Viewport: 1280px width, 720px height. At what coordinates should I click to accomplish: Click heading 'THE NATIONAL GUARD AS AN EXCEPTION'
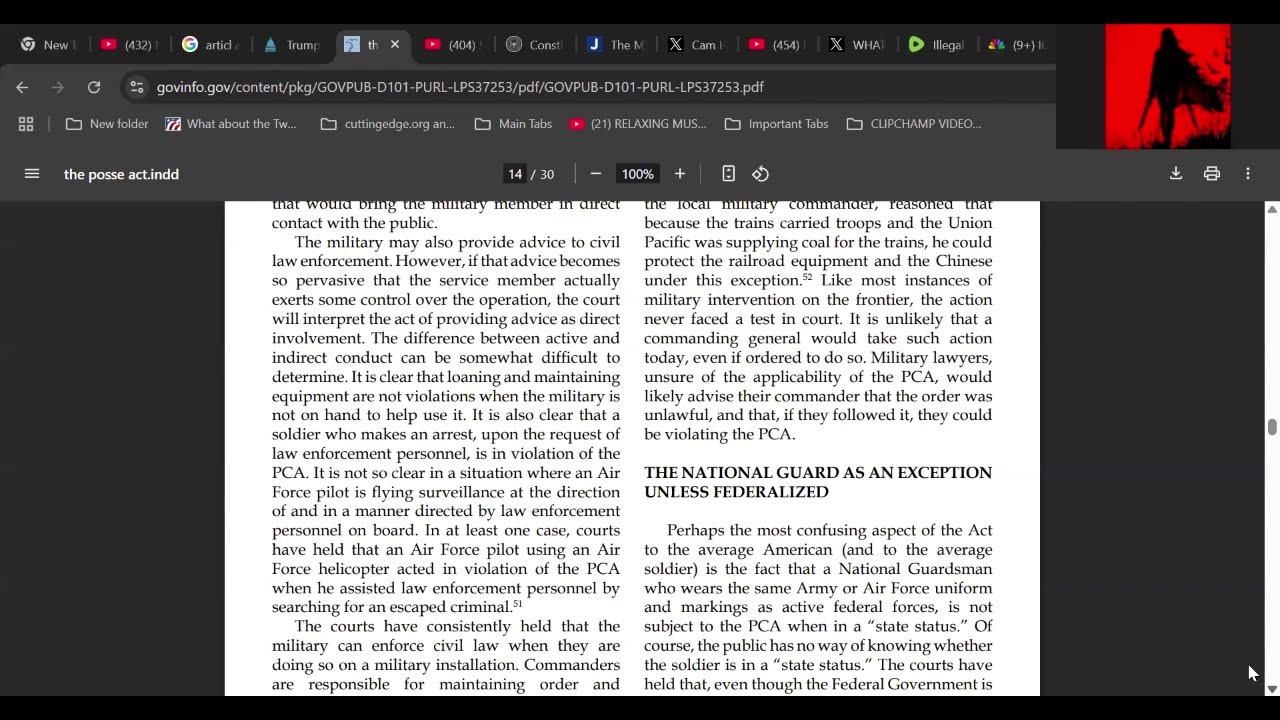coord(818,473)
